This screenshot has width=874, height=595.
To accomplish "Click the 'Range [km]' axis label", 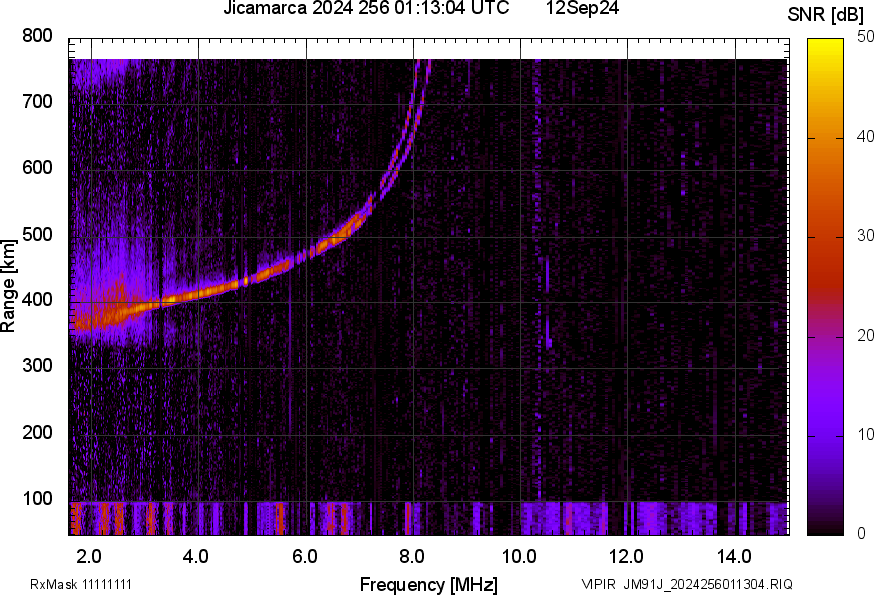I will (x=8, y=286).
